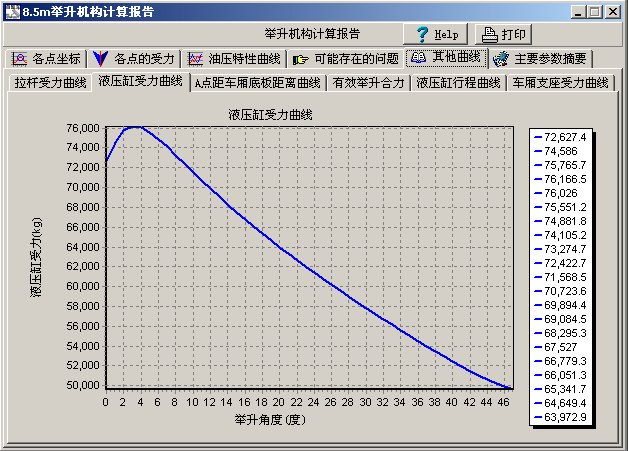Click the blue V icon beside 各点的受力
This screenshot has height=451, width=628.
(x=100, y=59)
